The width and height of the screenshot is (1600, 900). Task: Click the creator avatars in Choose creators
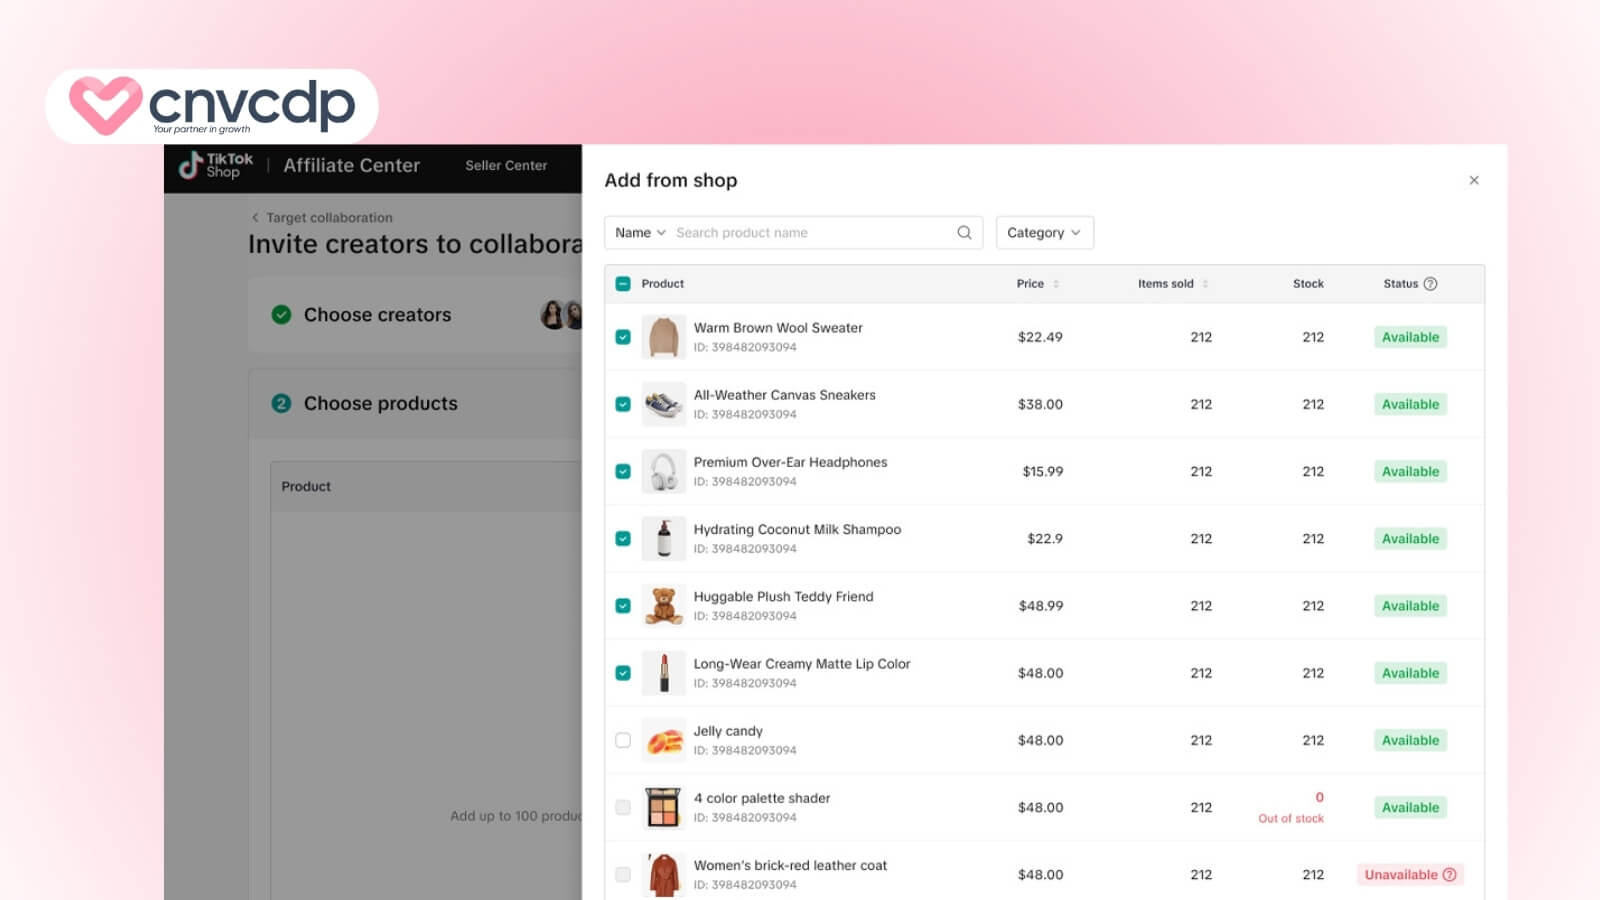[x=561, y=315]
